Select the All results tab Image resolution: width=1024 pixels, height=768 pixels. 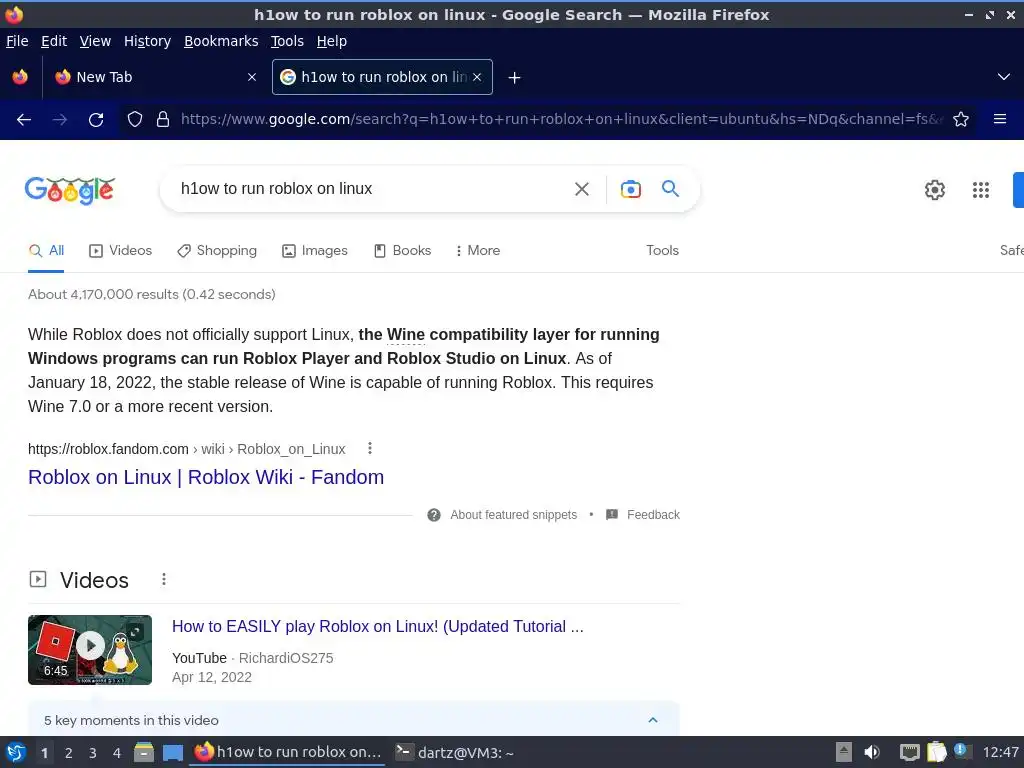[46, 251]
